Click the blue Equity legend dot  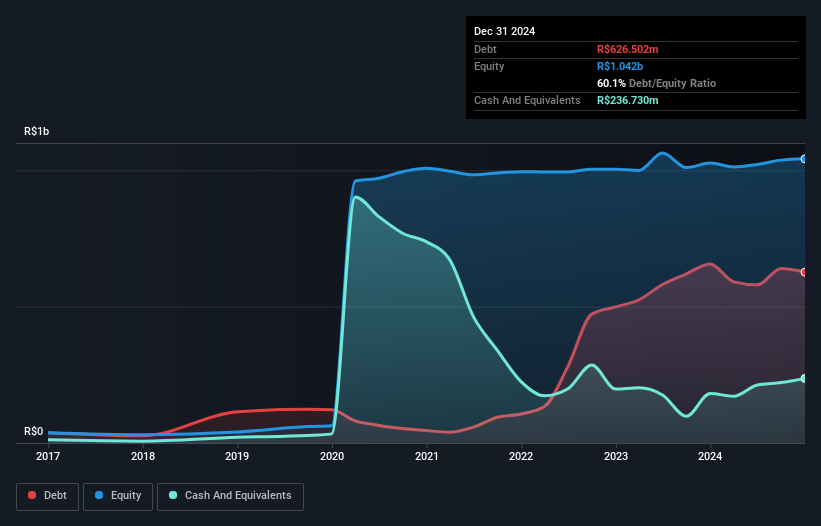99,495
